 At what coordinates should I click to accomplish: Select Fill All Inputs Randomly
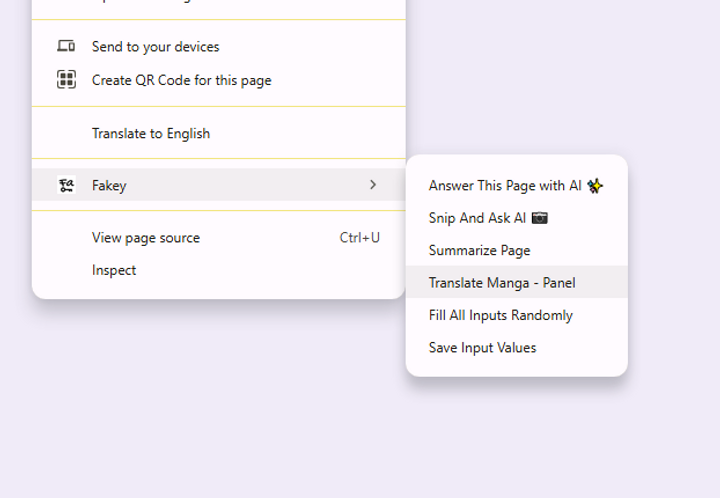click(517, 315)
